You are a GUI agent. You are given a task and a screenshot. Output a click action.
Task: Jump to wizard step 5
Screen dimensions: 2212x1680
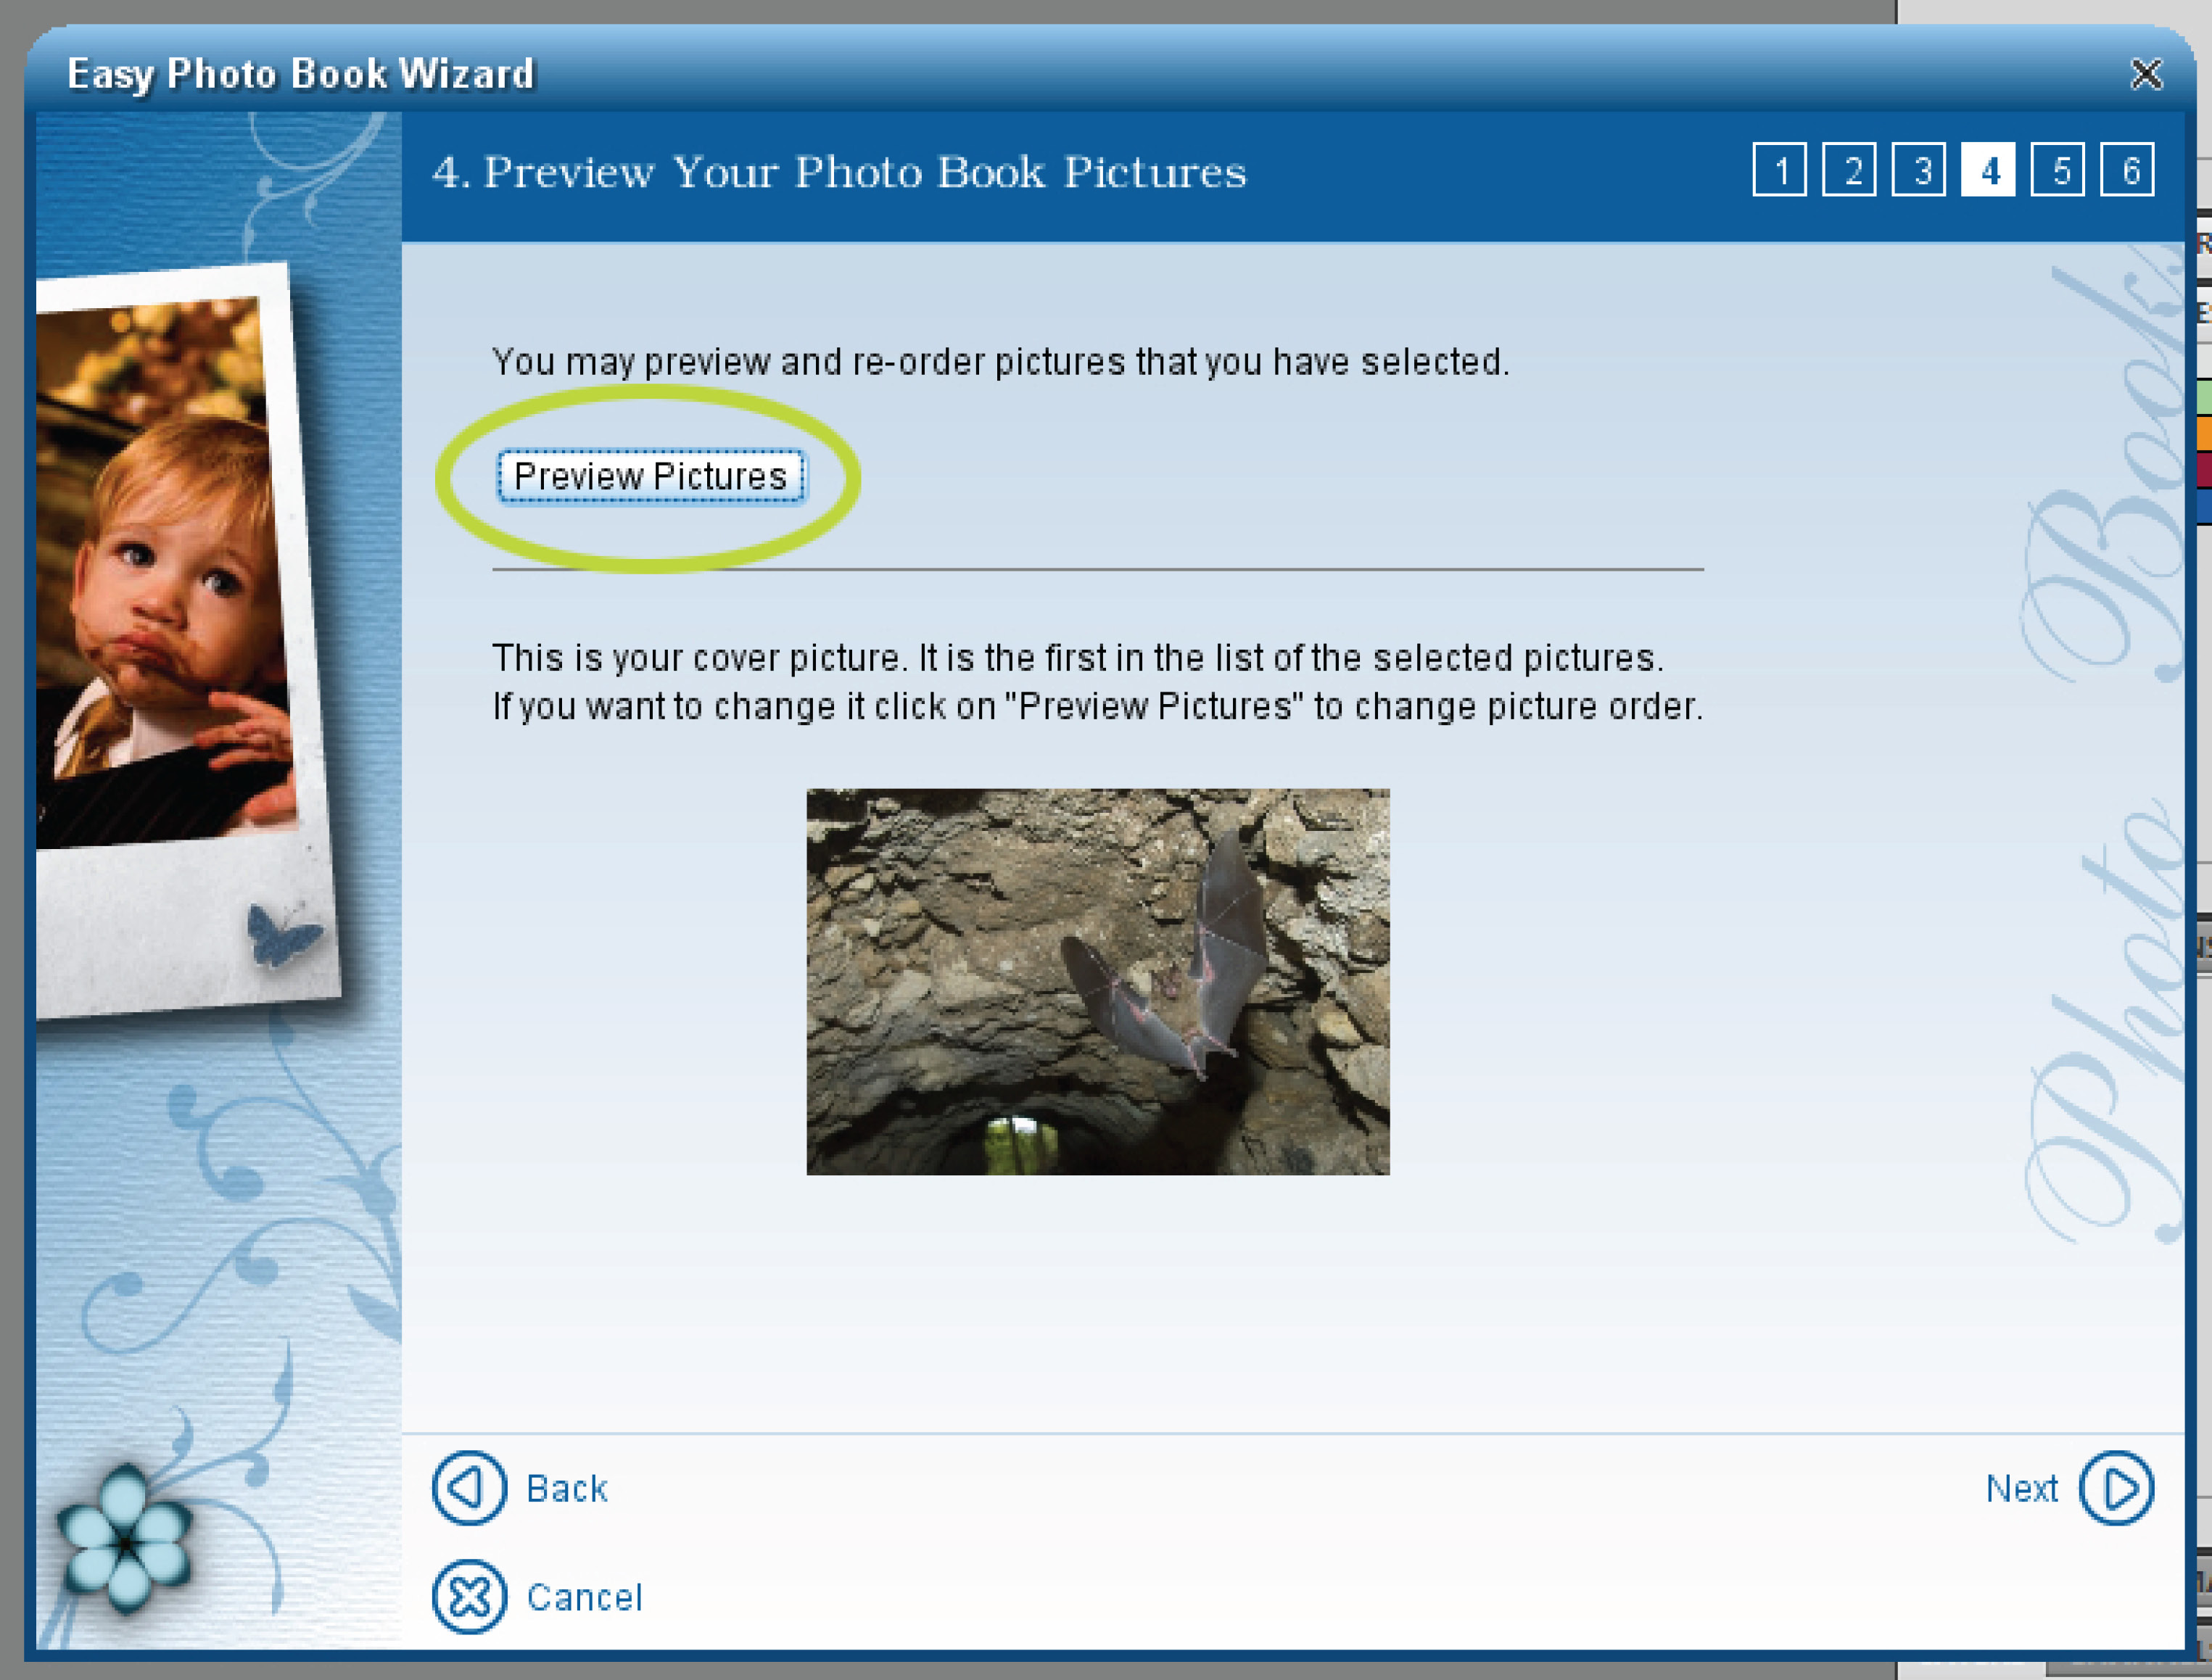pos(2058,170)
